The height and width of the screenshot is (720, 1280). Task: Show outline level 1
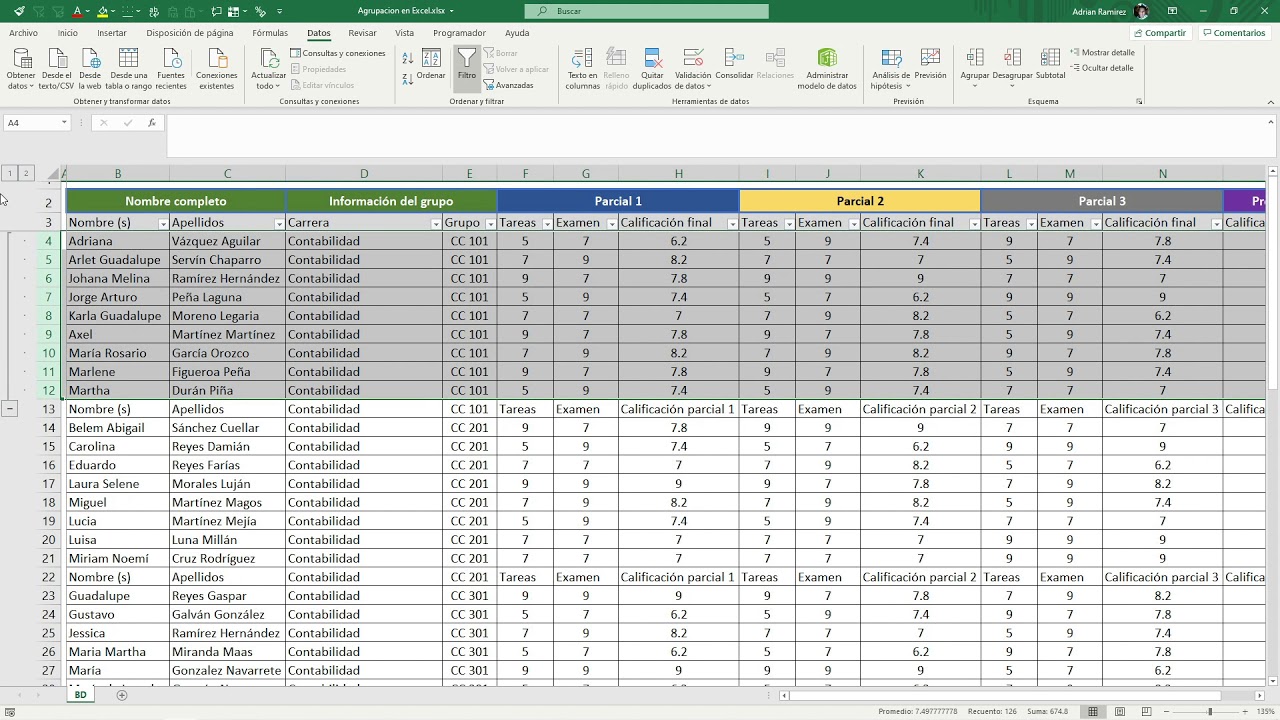(9, 173)
